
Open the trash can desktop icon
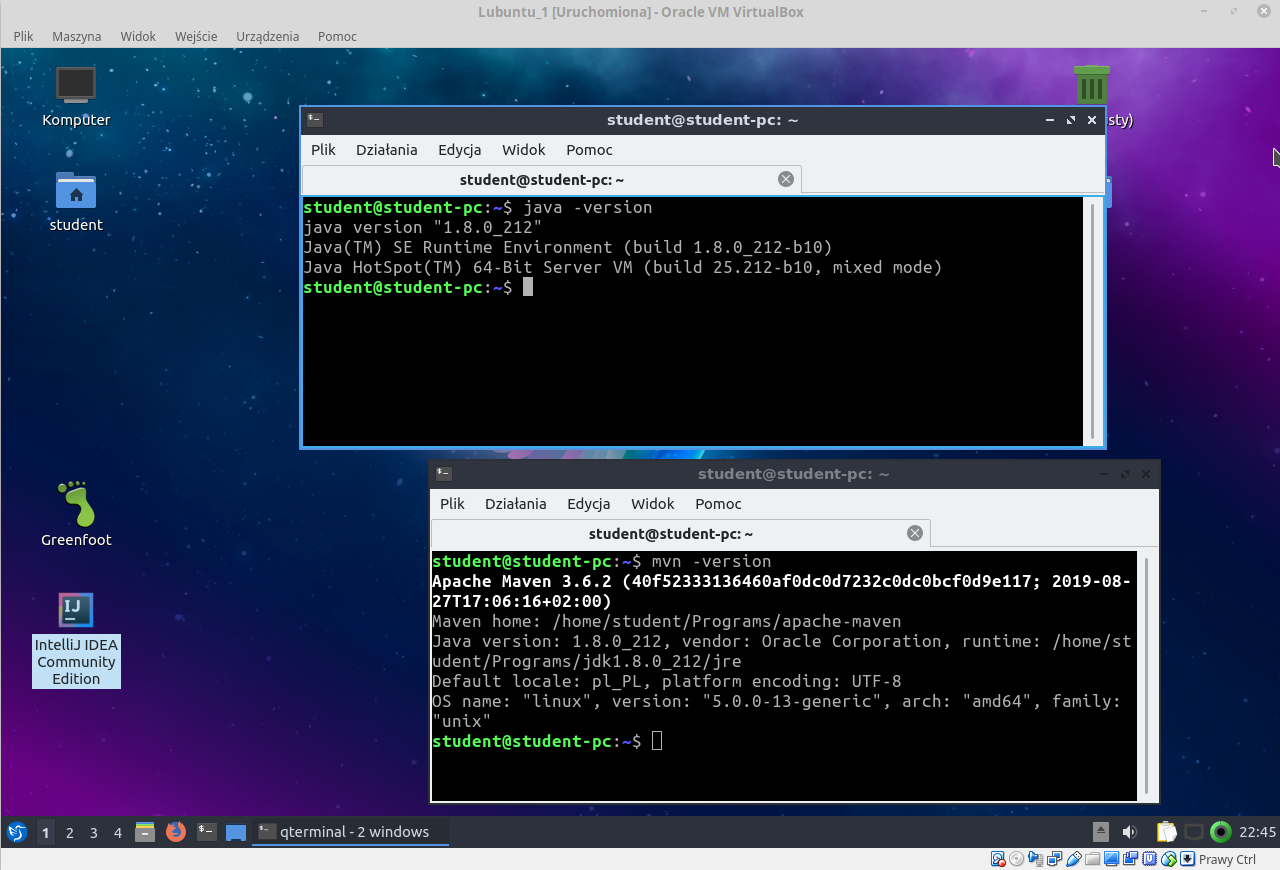tap(1091, 85)
